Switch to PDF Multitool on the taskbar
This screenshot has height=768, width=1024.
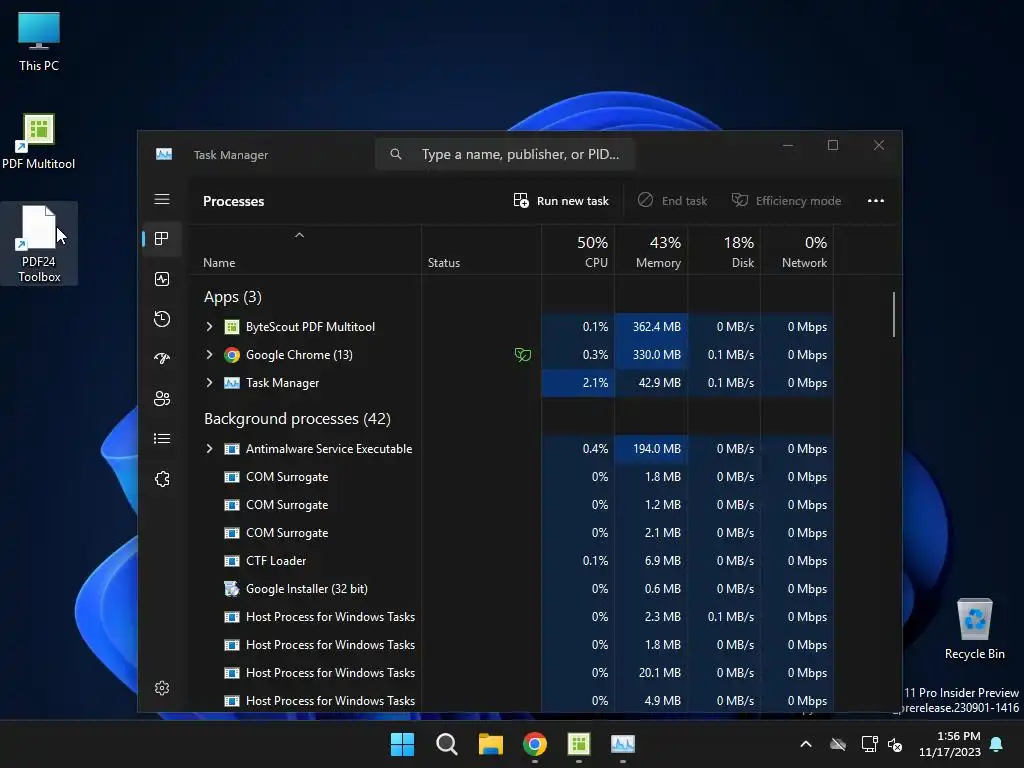pyautogui.click(x=579, y=744)
